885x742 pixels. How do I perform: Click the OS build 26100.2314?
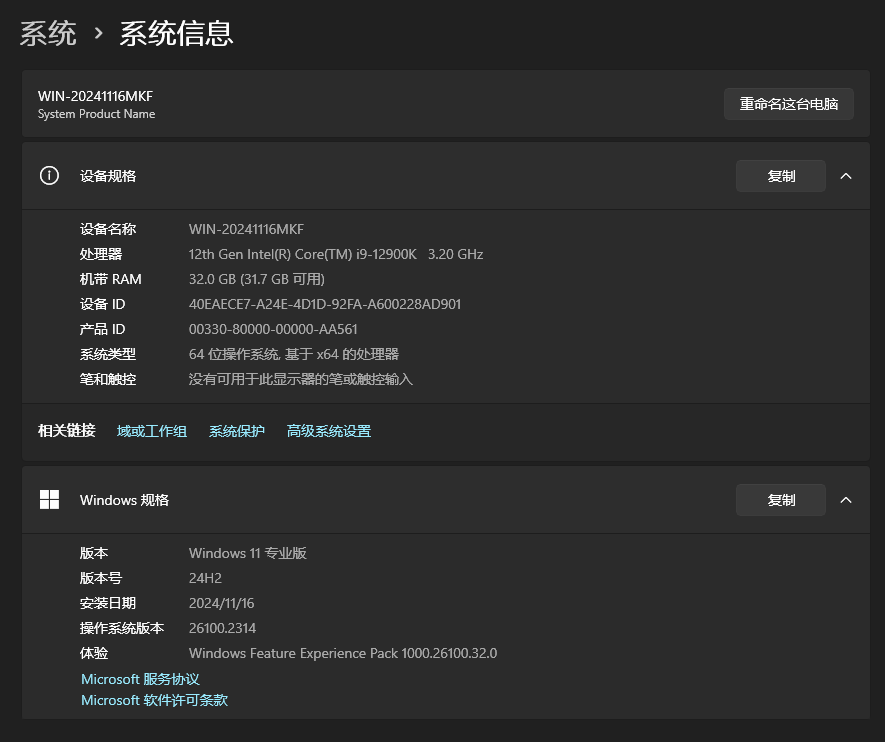click(x=222, y=628)
